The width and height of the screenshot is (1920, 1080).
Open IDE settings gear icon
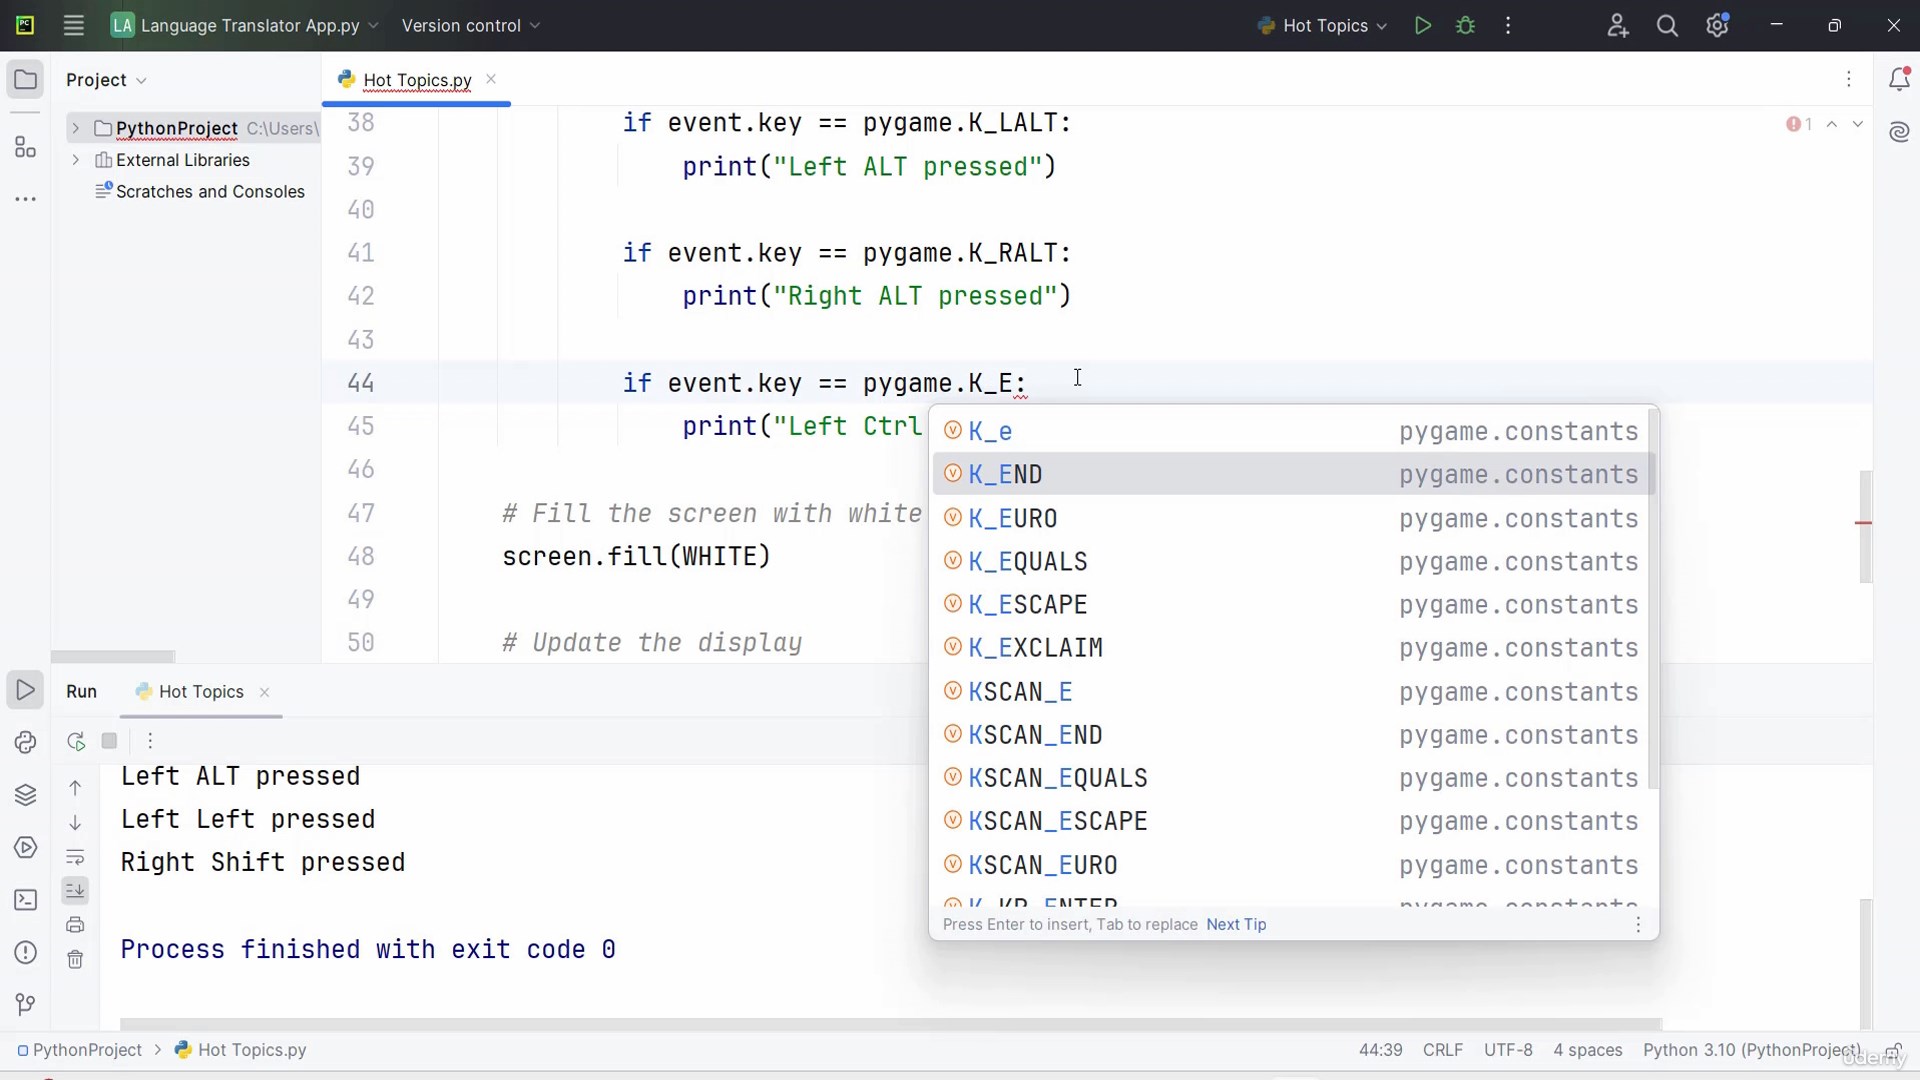coord(1718,26)
